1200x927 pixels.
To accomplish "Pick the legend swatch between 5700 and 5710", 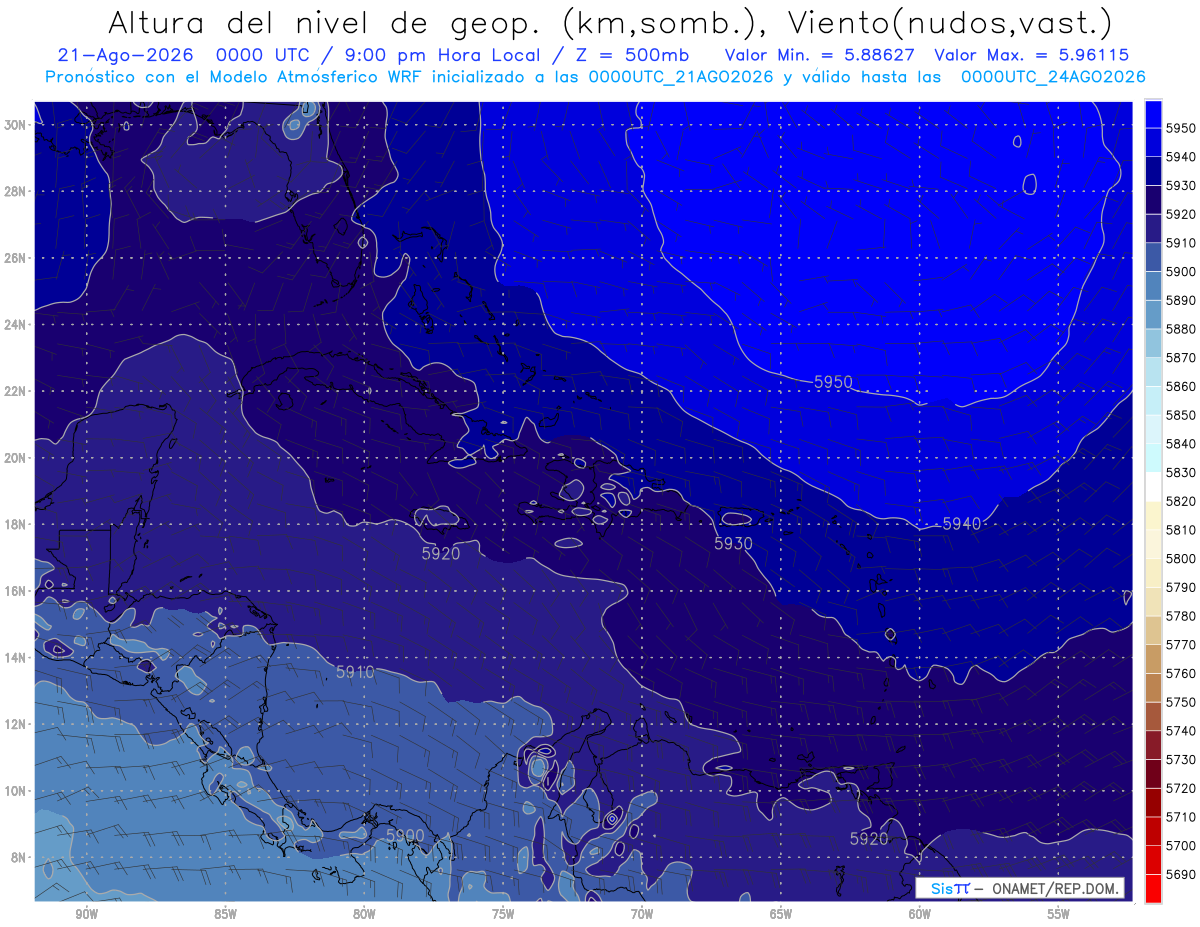I will (1153, 830).
